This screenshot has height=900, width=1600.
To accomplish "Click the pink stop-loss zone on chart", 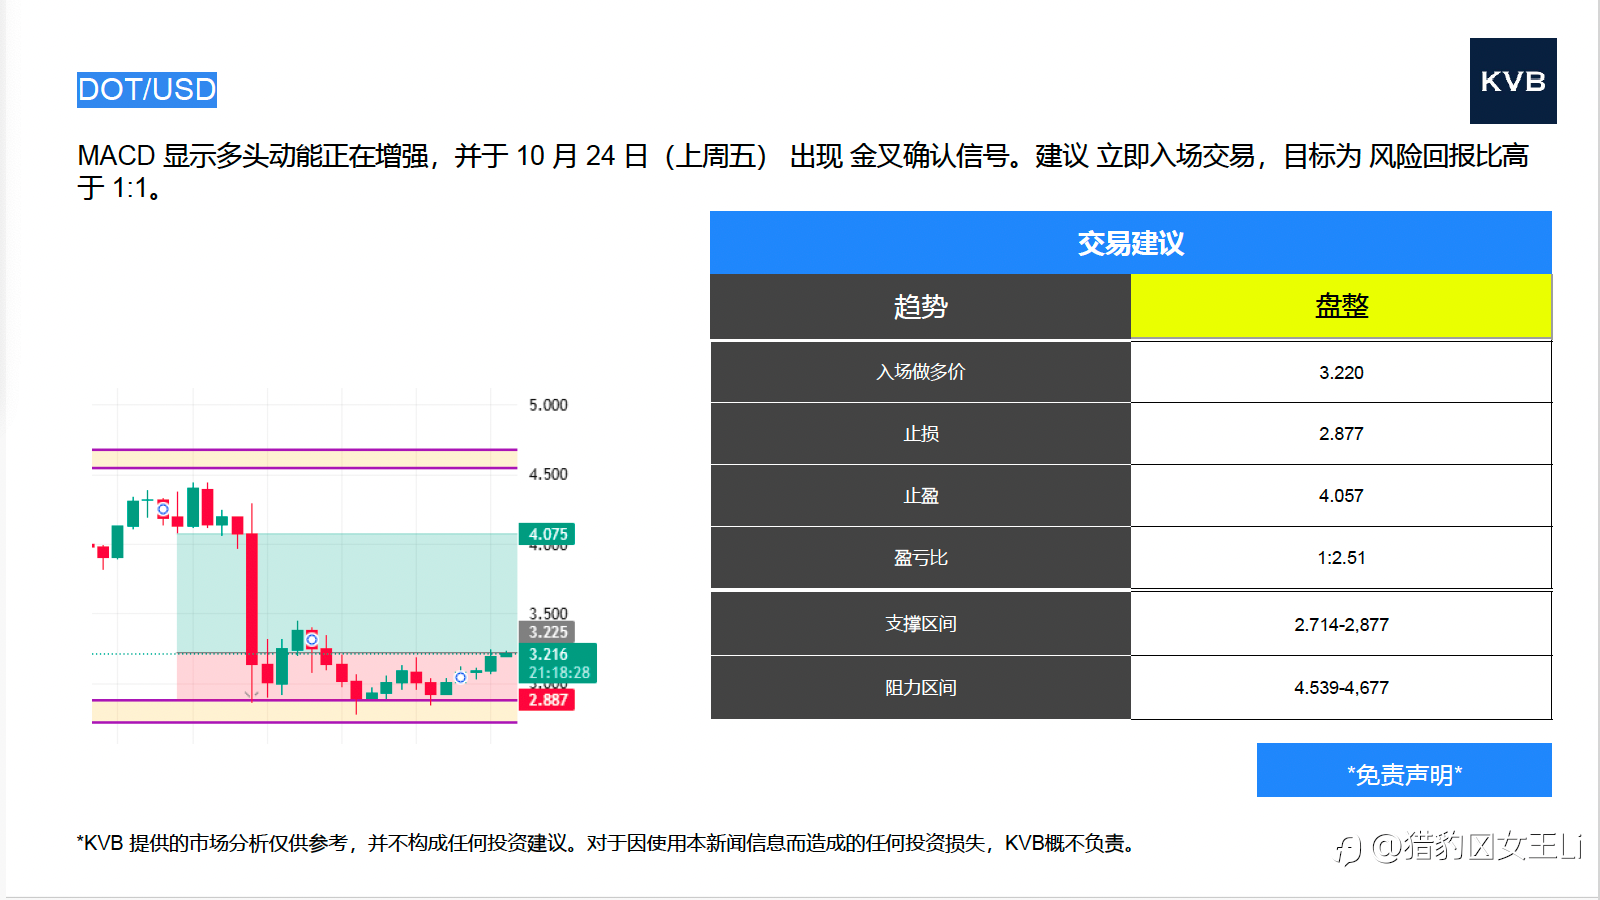I will tap(347, 676).
